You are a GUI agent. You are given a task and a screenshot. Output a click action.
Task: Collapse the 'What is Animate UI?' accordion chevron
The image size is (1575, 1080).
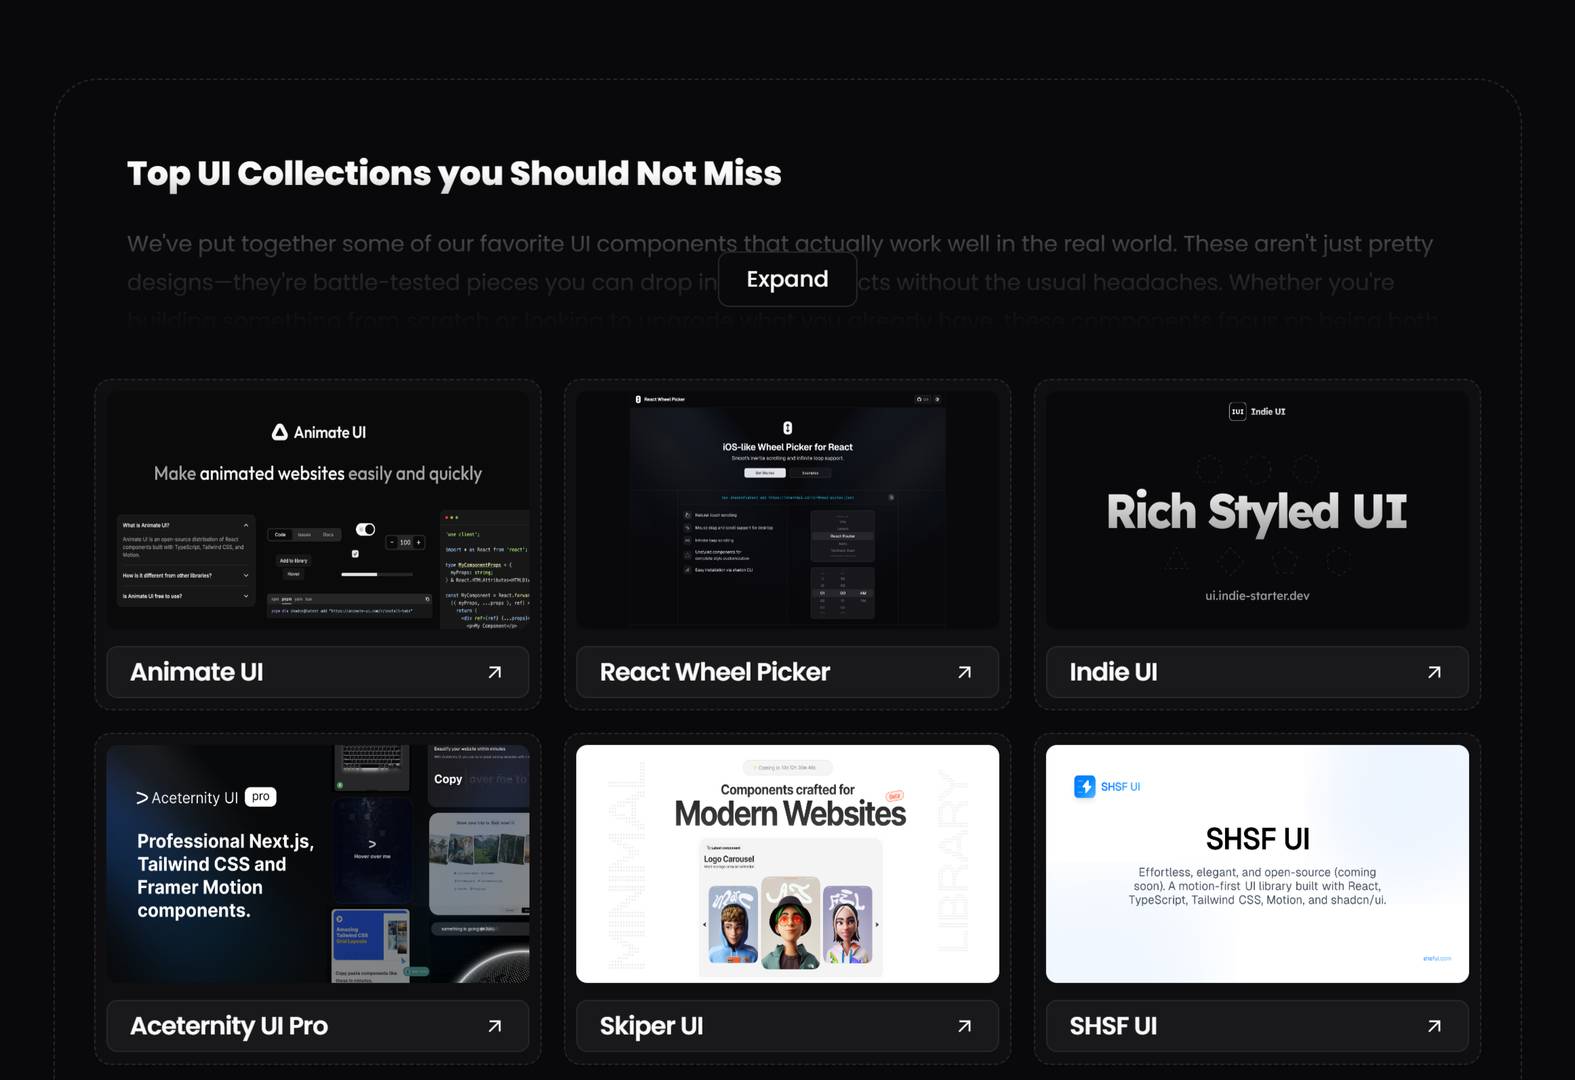[x=246, y=525]
